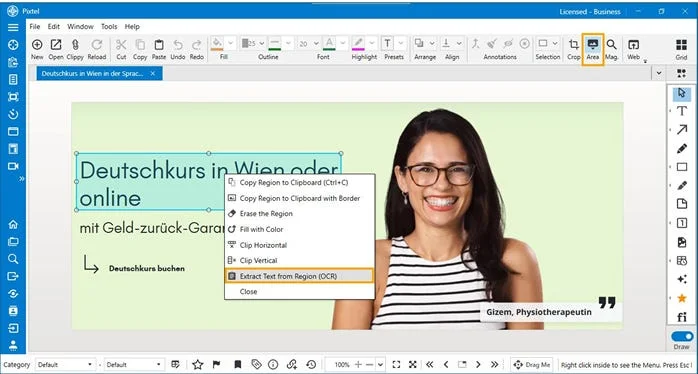The width and height of the screenshot is (698, 374).
Task: Open a file with the Open button
Action: coord(56,49)
